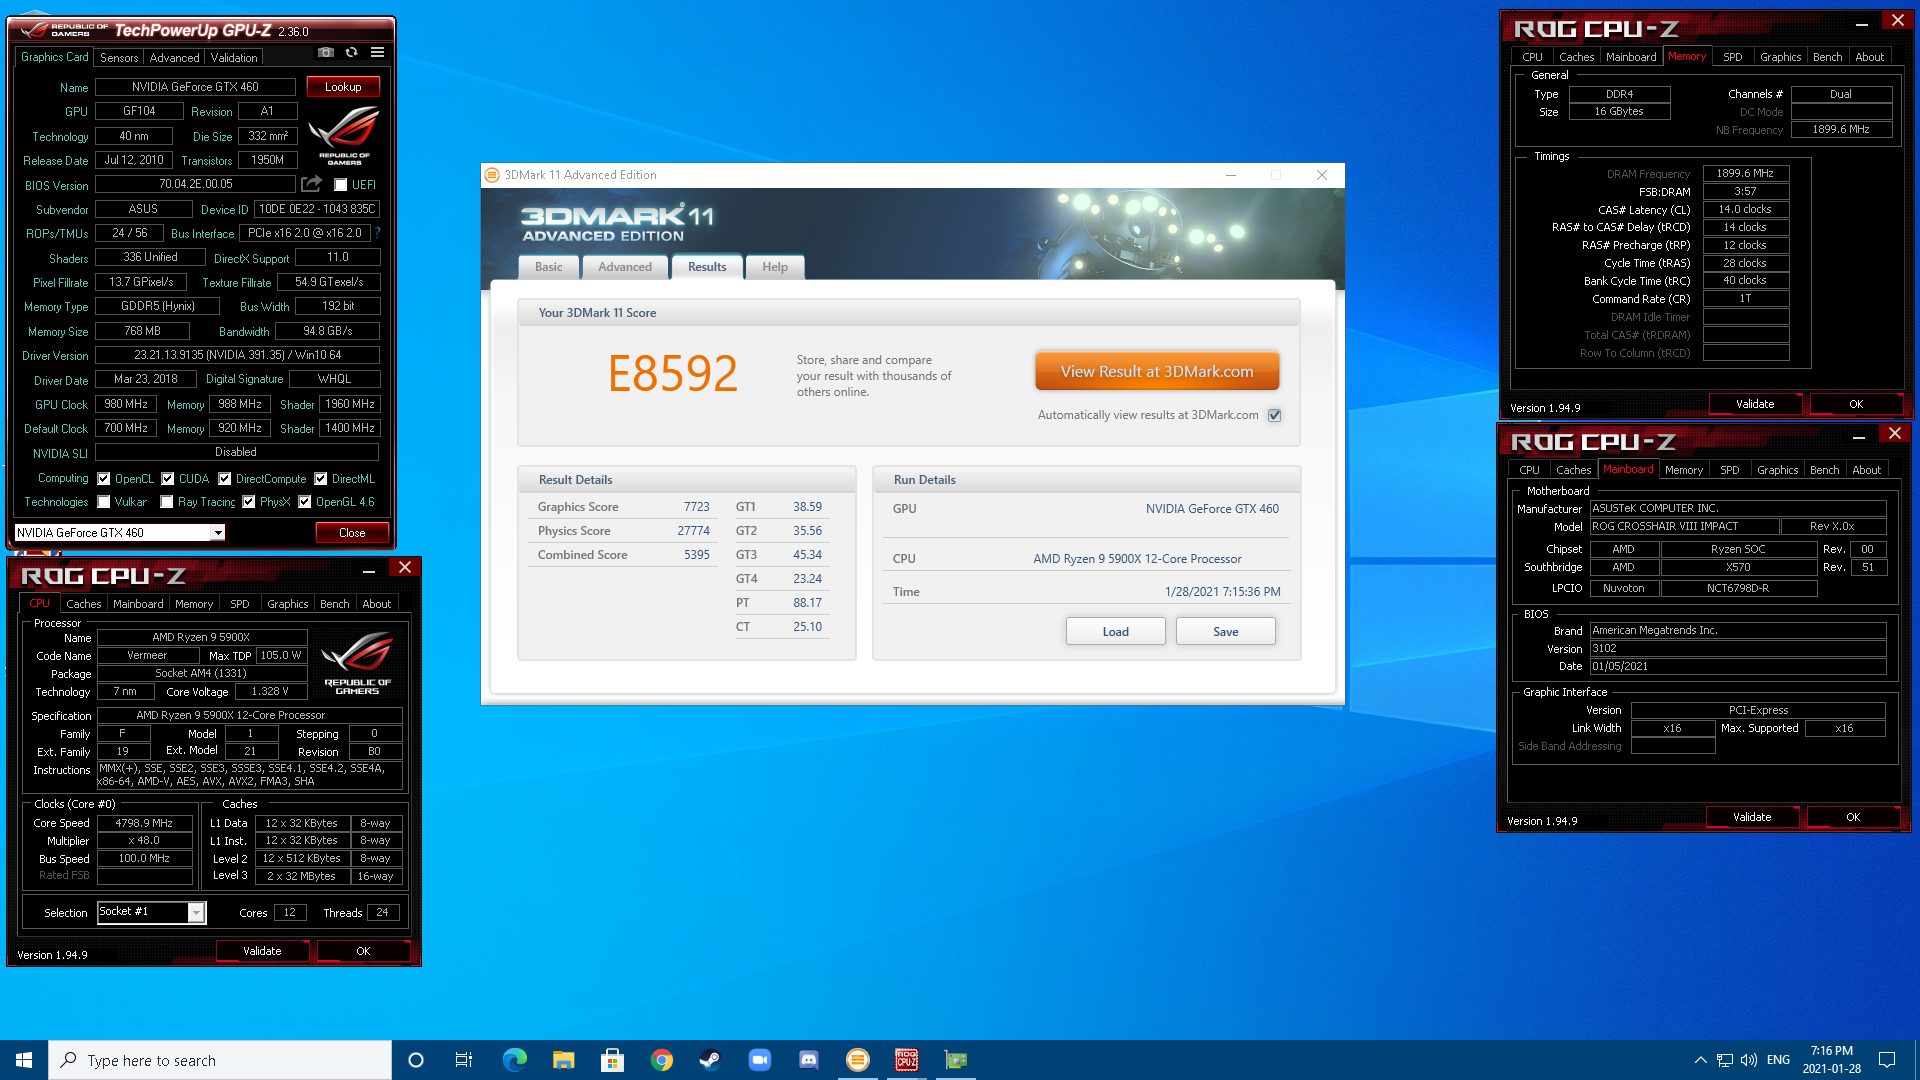Image resolution: width=1920 pixels, height=1080 pixels.
Task: Open File Explorer from the taskbar
Action: [563, 1060]
